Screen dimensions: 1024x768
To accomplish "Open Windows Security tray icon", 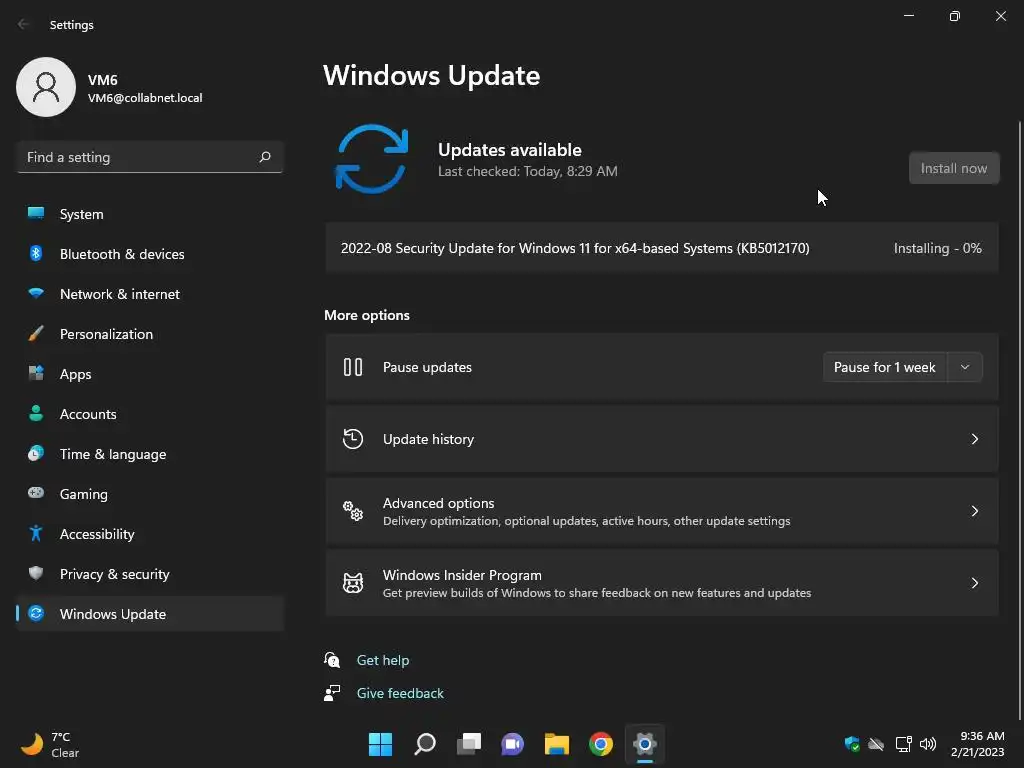I will pos(852,744).
